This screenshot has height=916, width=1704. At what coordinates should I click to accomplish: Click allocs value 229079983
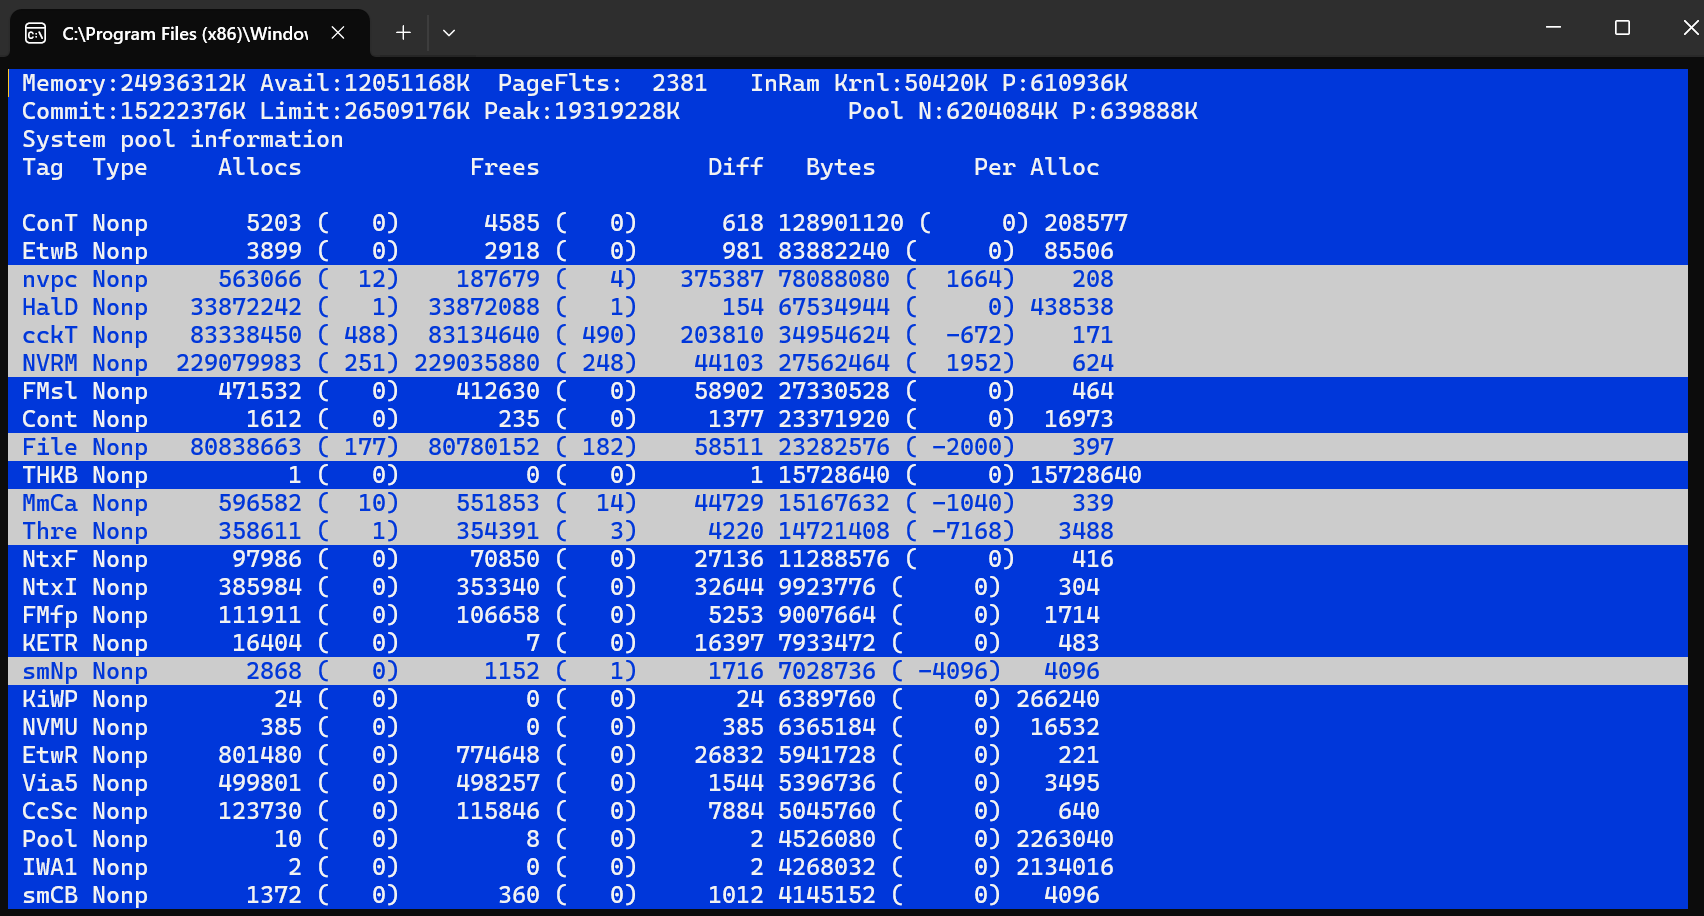[239, 363]
